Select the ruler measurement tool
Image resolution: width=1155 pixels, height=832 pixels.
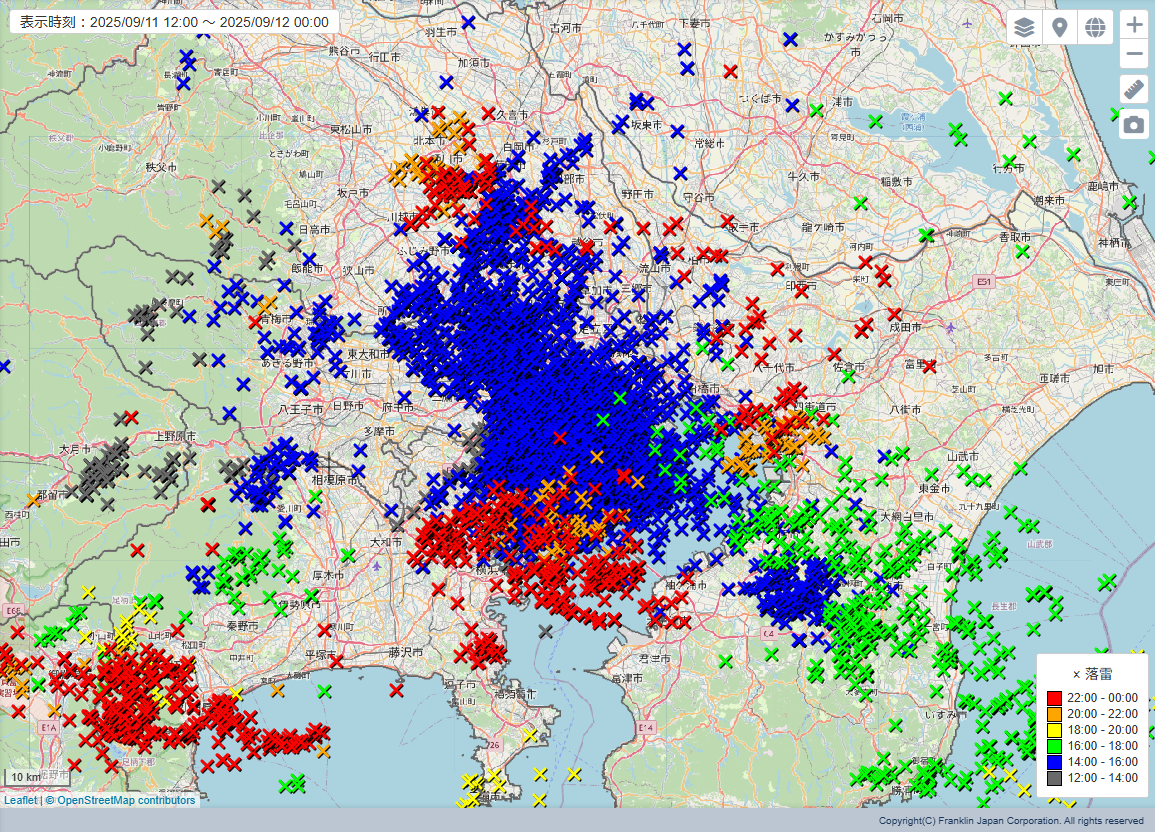(1134, 89)
